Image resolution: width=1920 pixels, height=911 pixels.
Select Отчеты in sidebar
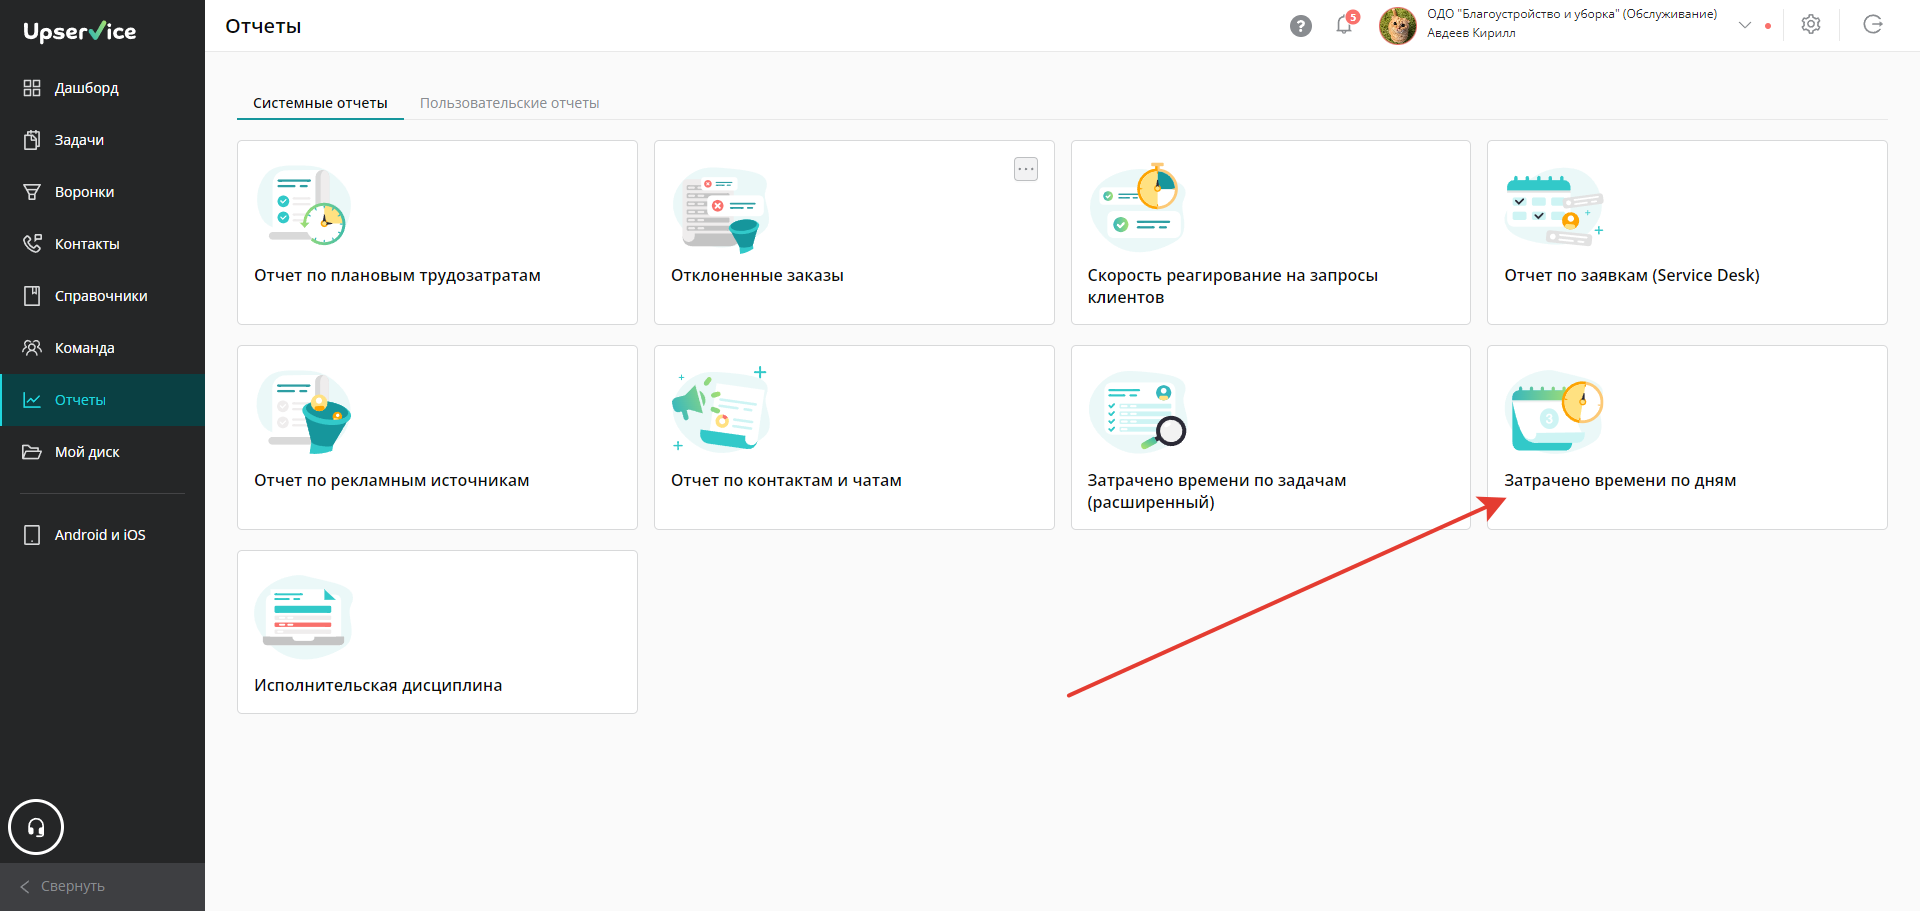click(x=102, y=400)
